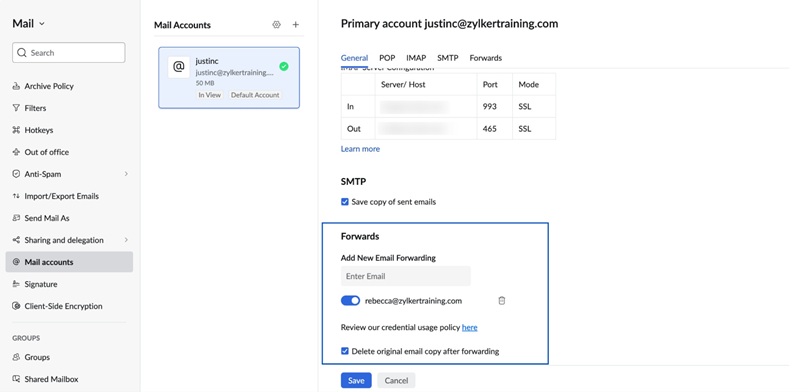Click the Mode column header
811x392 pixels.
(529, 84)
